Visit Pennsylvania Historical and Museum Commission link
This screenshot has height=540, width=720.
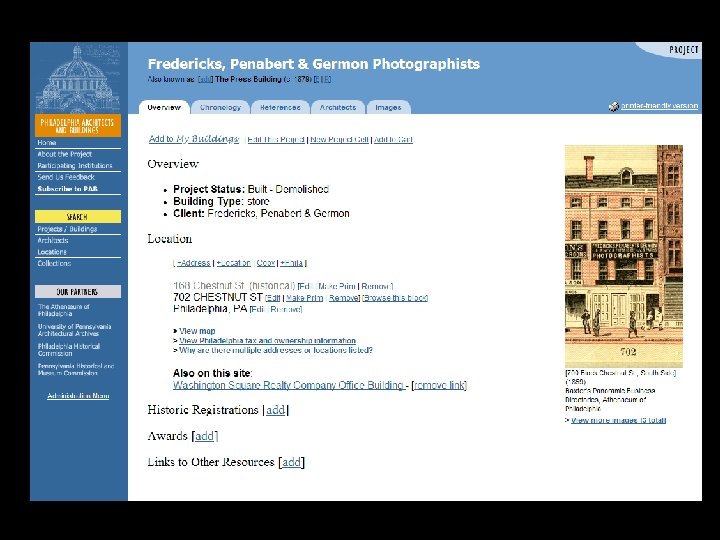[76, 370]
